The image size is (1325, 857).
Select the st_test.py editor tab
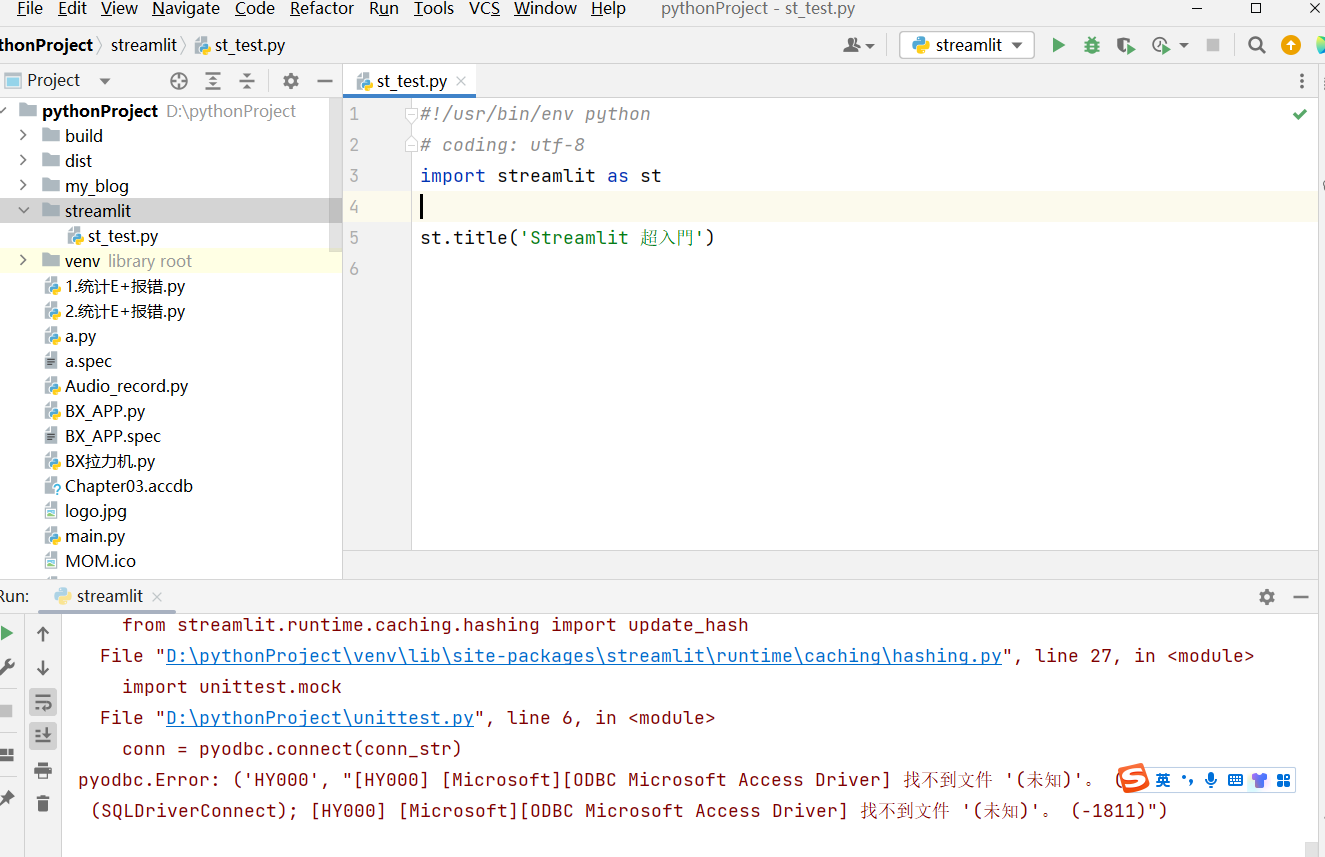[x=411, y=82]
